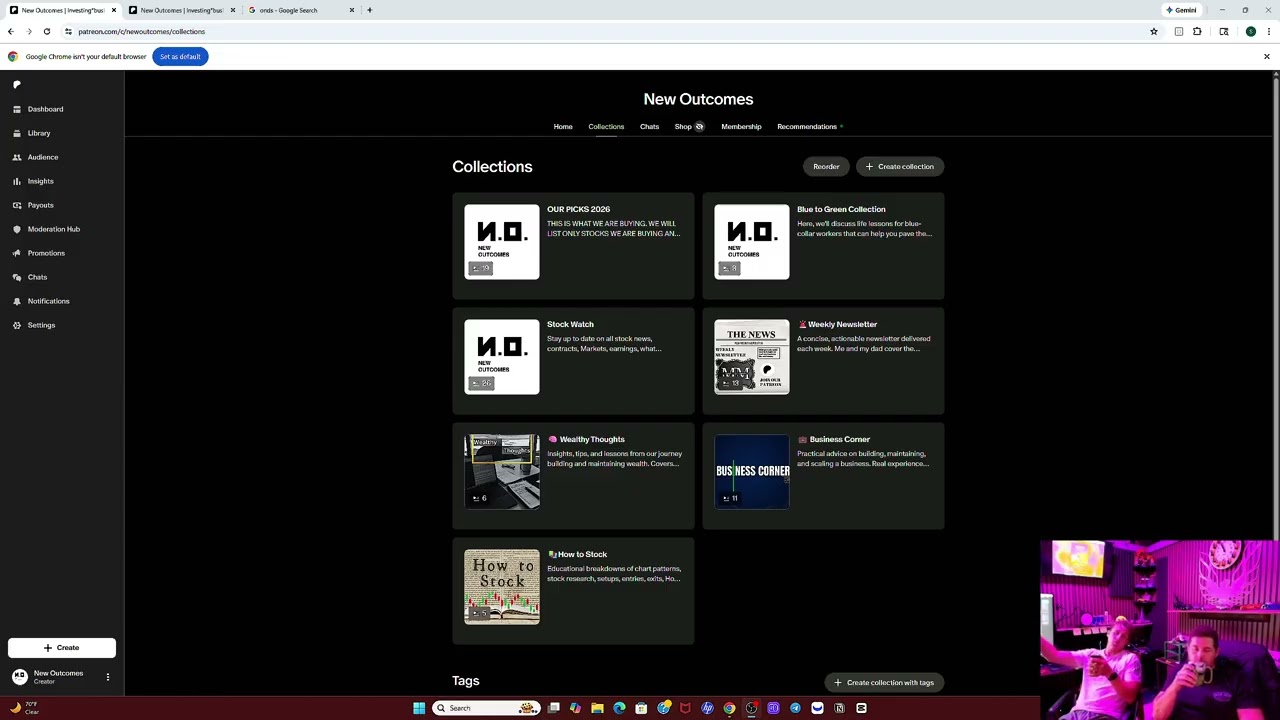1280x720 pixels.
Task: Click the site information icon in the address bar
Action: [68, 32]
